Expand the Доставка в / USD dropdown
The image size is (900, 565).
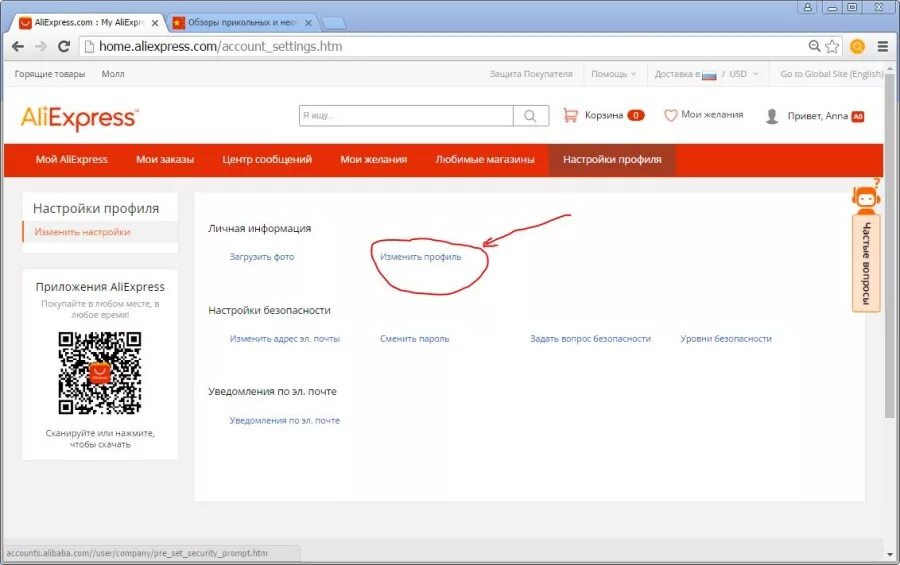(x=706, y=74)
